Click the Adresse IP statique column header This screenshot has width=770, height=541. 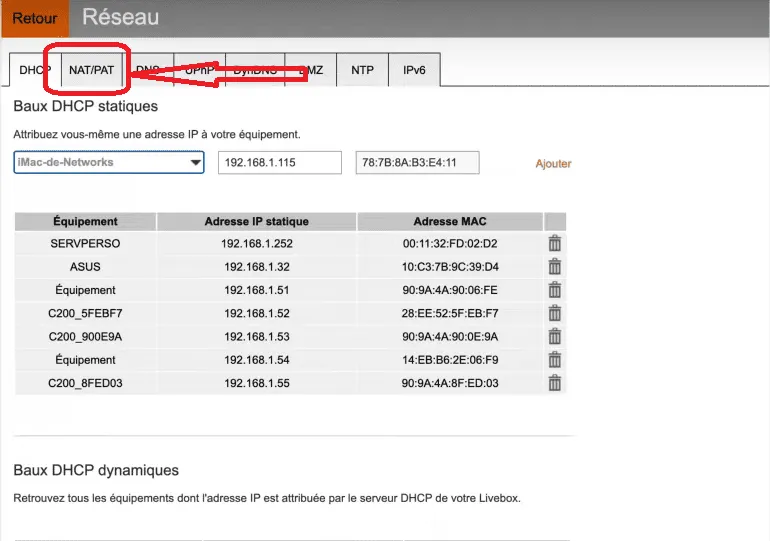click(x=257, y=221)
